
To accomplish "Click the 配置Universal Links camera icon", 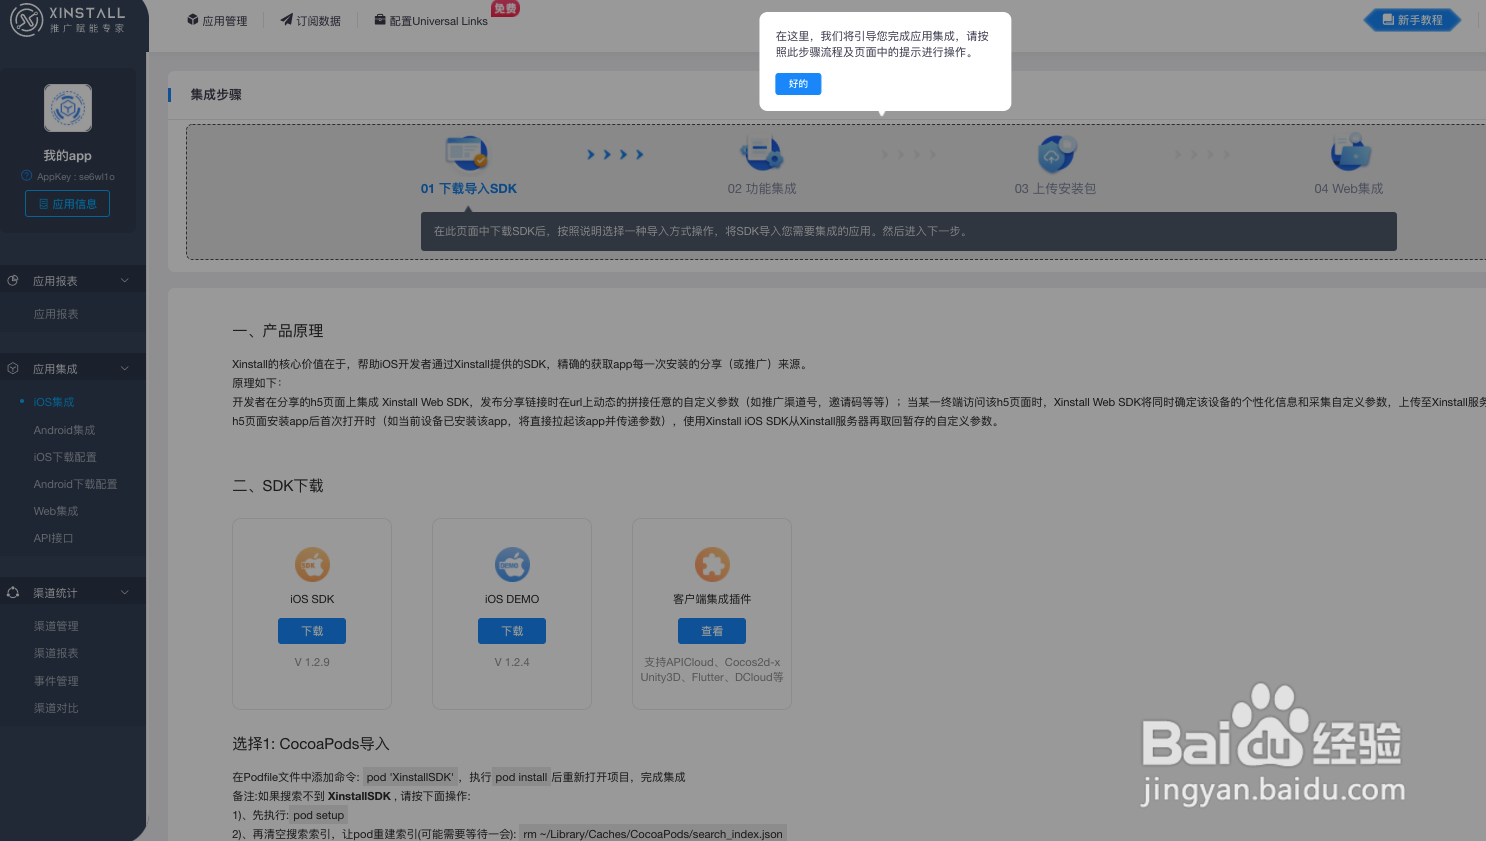I will [378, 19].
